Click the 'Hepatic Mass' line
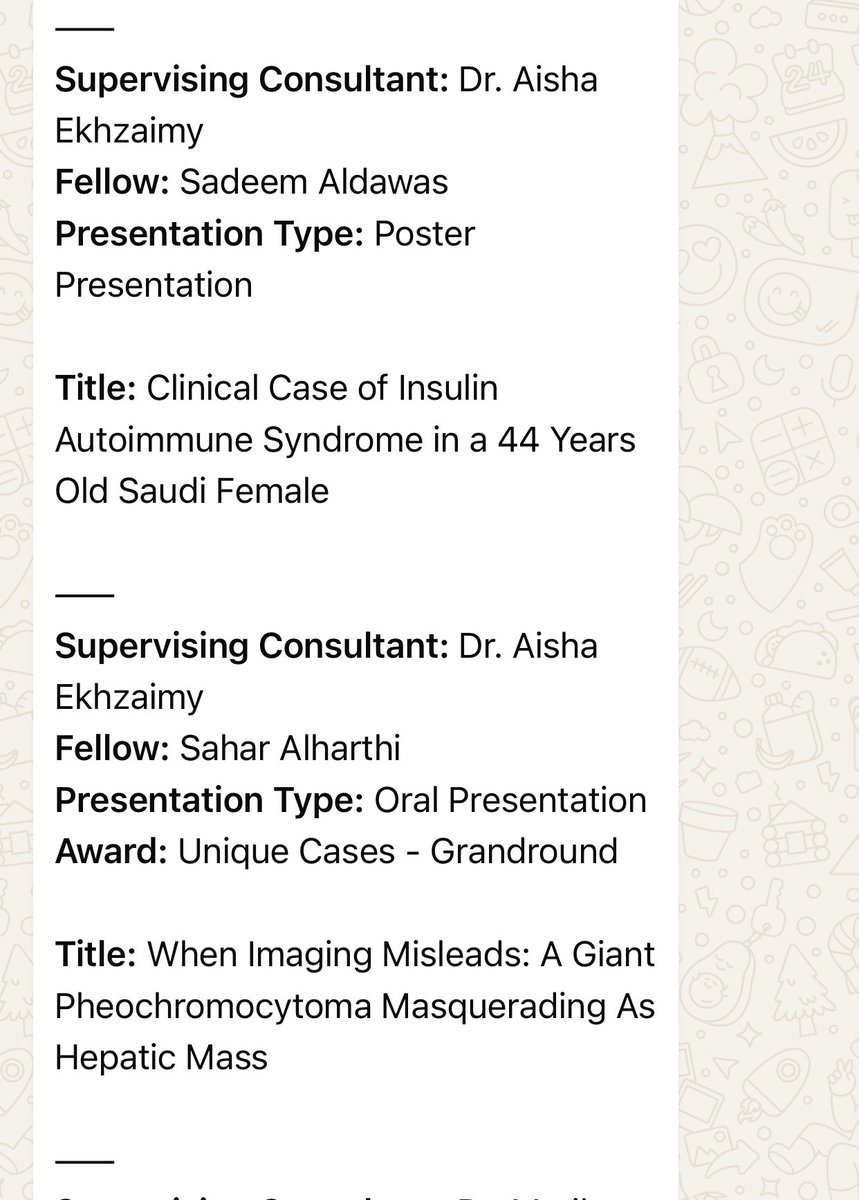 coord(161,1058)
